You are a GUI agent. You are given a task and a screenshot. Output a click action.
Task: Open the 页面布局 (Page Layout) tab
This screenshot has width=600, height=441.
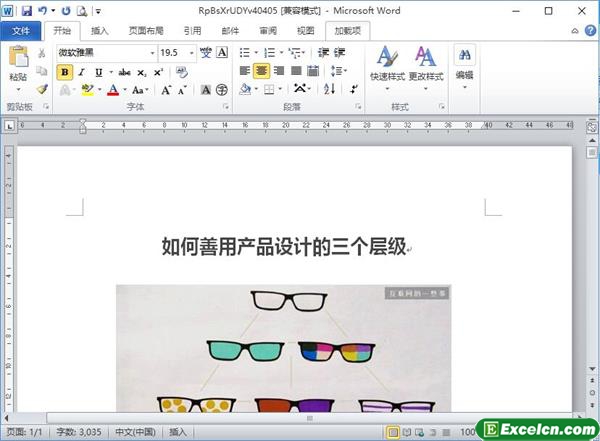click(x=147, y=30)
